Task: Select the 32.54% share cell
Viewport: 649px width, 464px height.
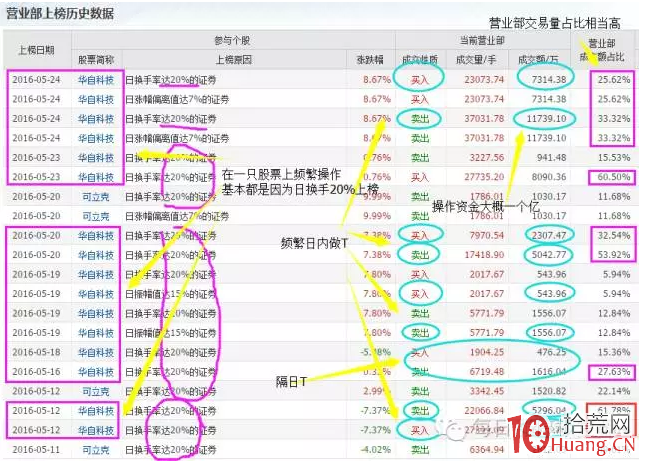Action: (x=613, y=236)
